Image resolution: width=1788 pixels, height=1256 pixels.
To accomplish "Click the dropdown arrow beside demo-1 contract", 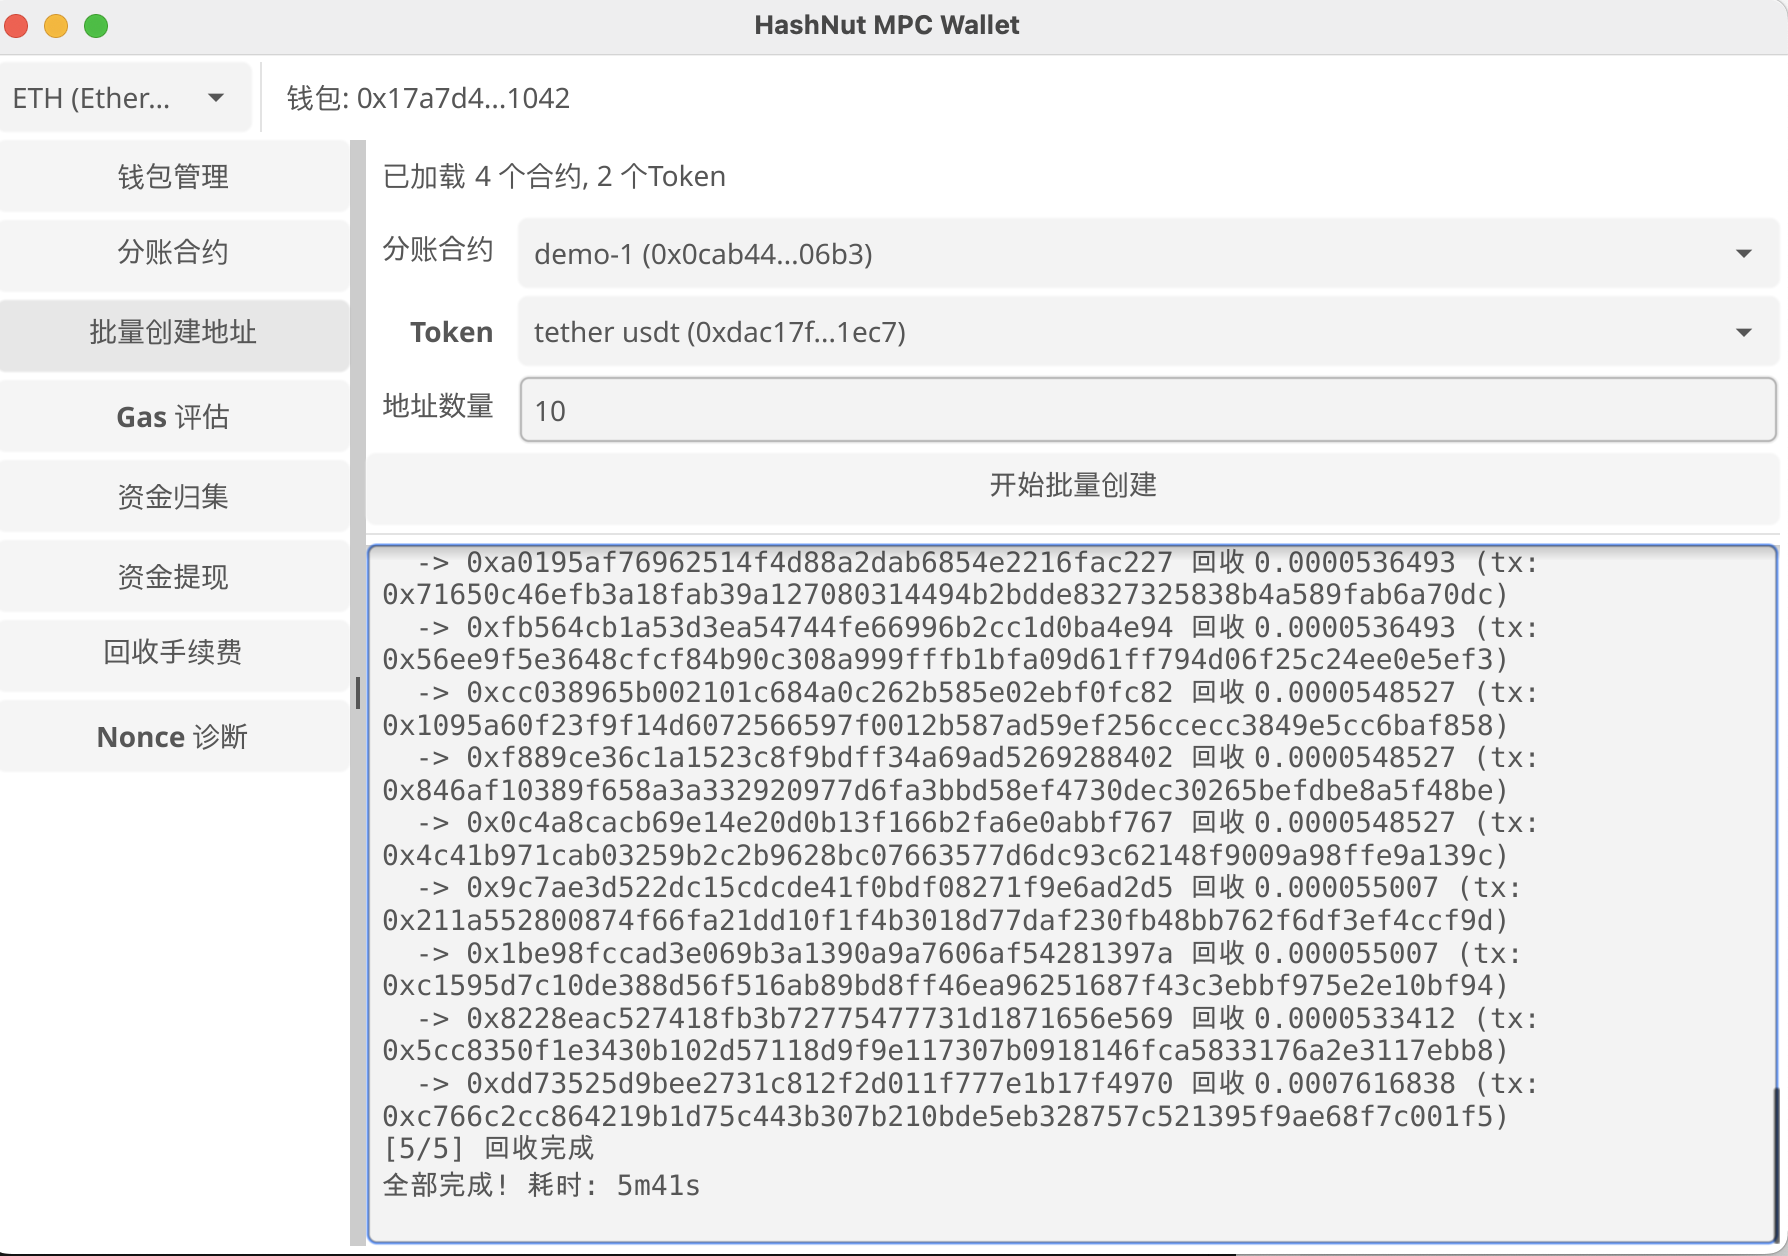I will 1744,254.
